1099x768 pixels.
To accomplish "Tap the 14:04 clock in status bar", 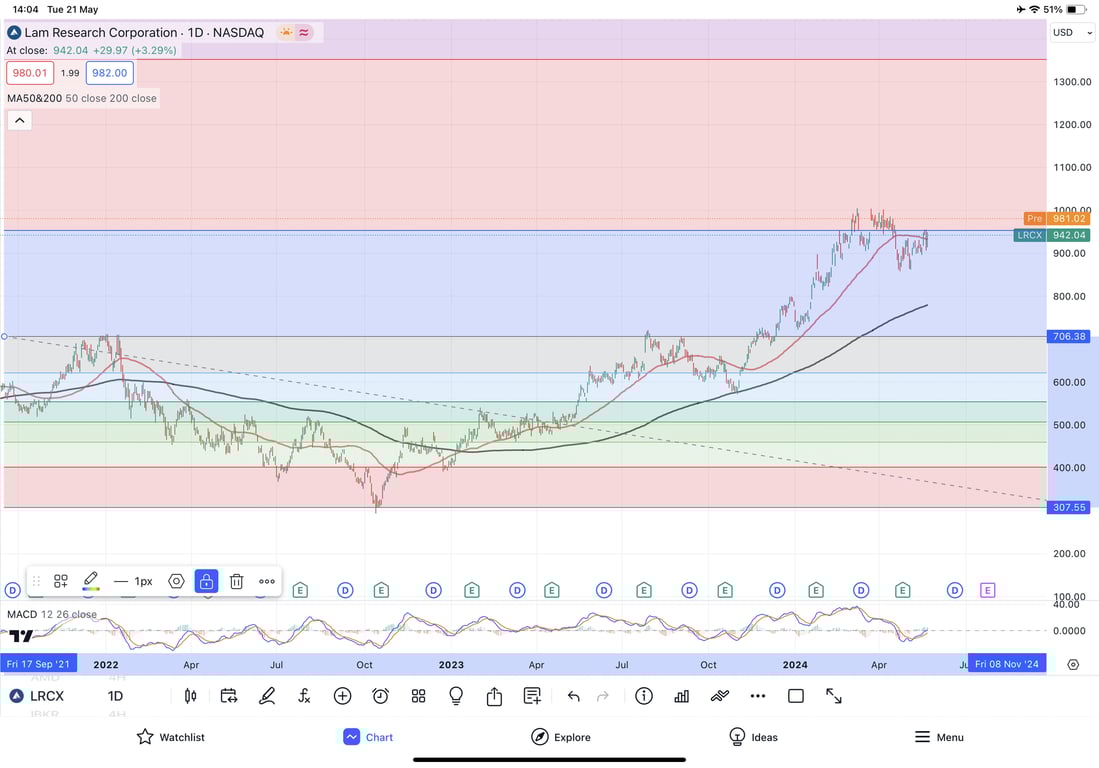I will tap(26, 10).
